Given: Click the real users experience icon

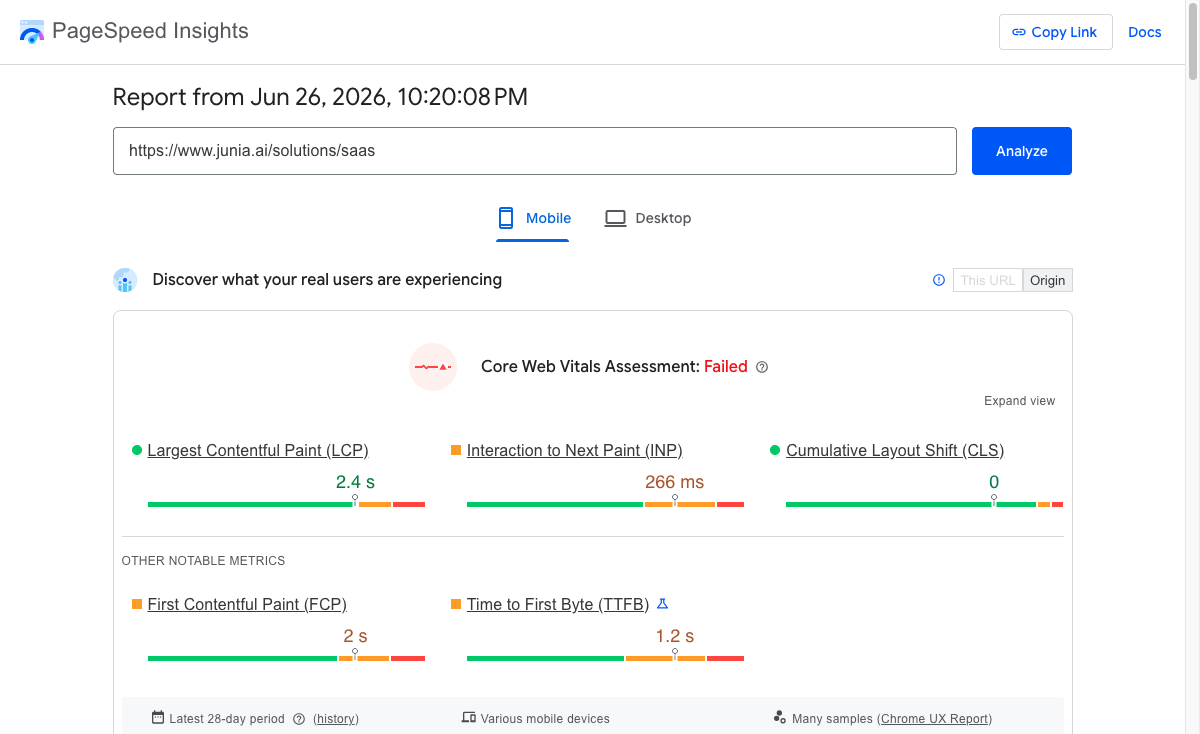Looking at the screenshot, I should point(125,280).
